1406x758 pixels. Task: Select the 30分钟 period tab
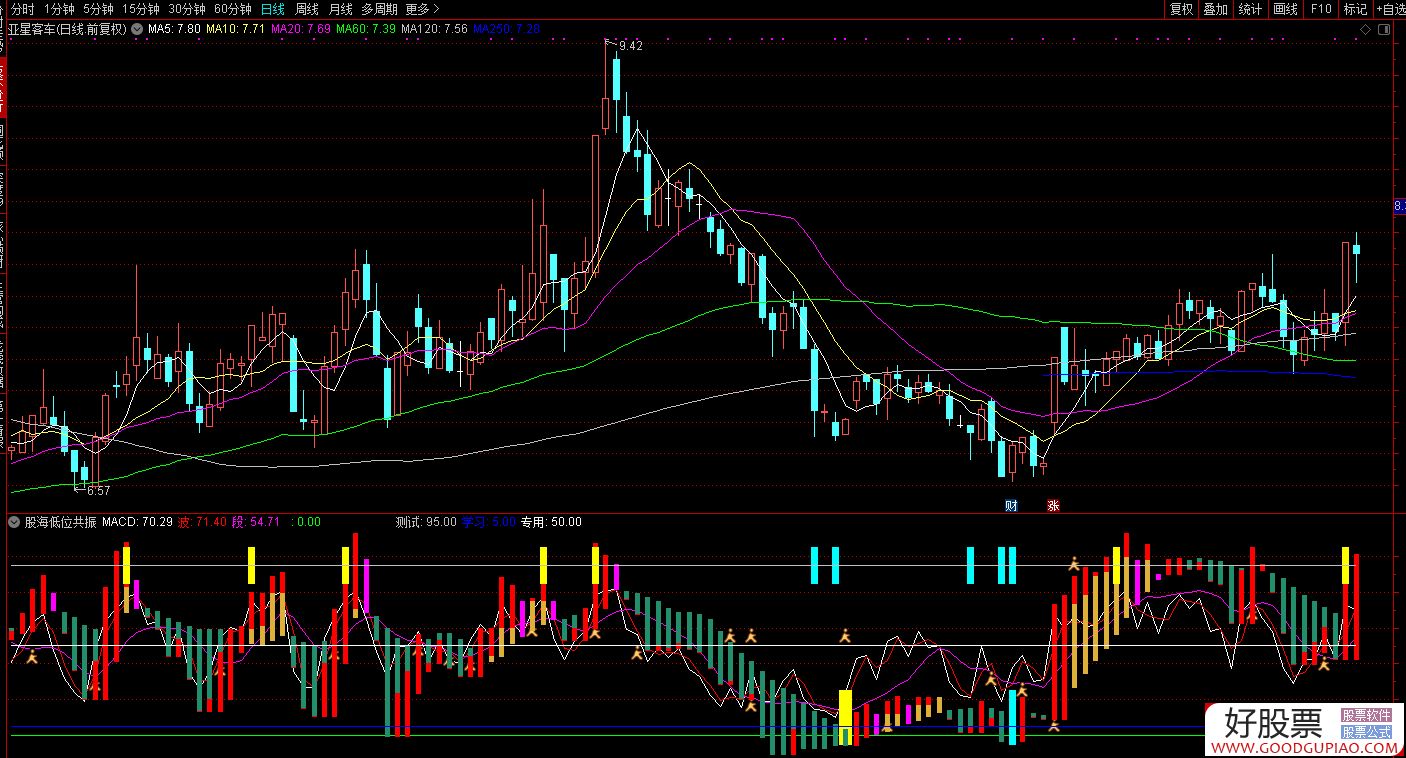coord(187,9)
